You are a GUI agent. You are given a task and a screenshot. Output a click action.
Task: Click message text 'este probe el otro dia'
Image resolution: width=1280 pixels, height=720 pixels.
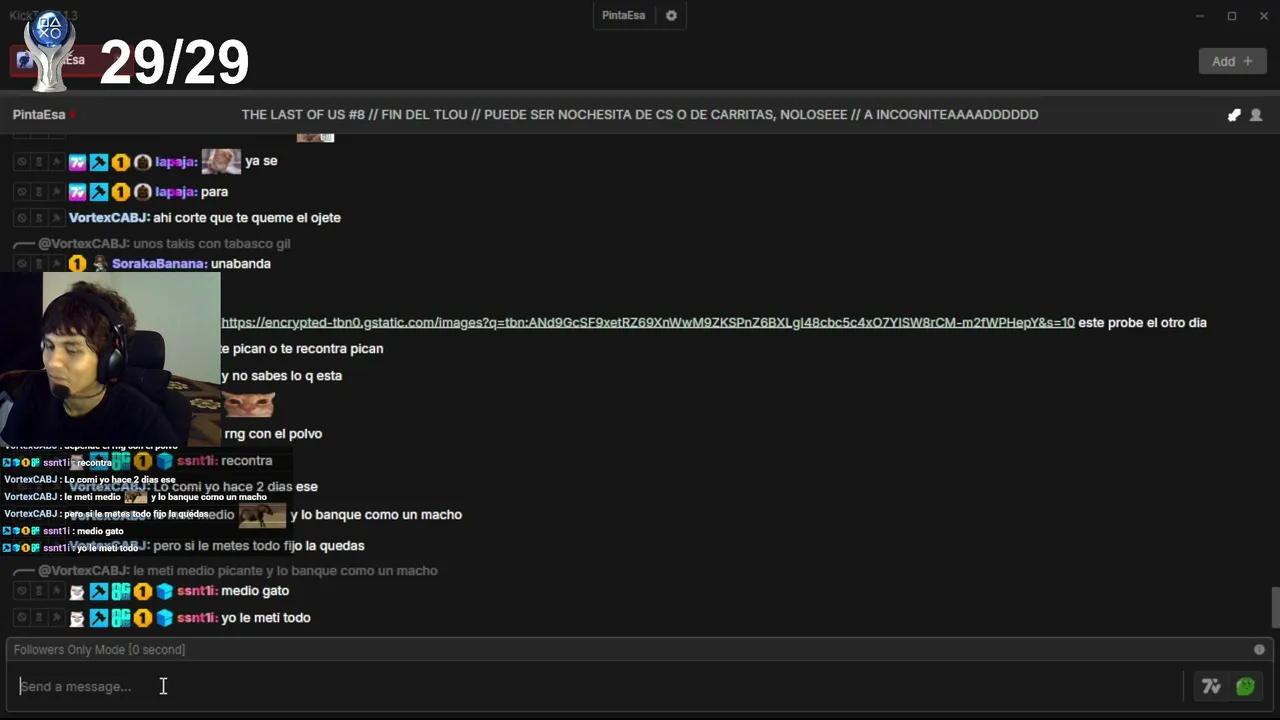pyautogui.click(x=1143, y=323)
